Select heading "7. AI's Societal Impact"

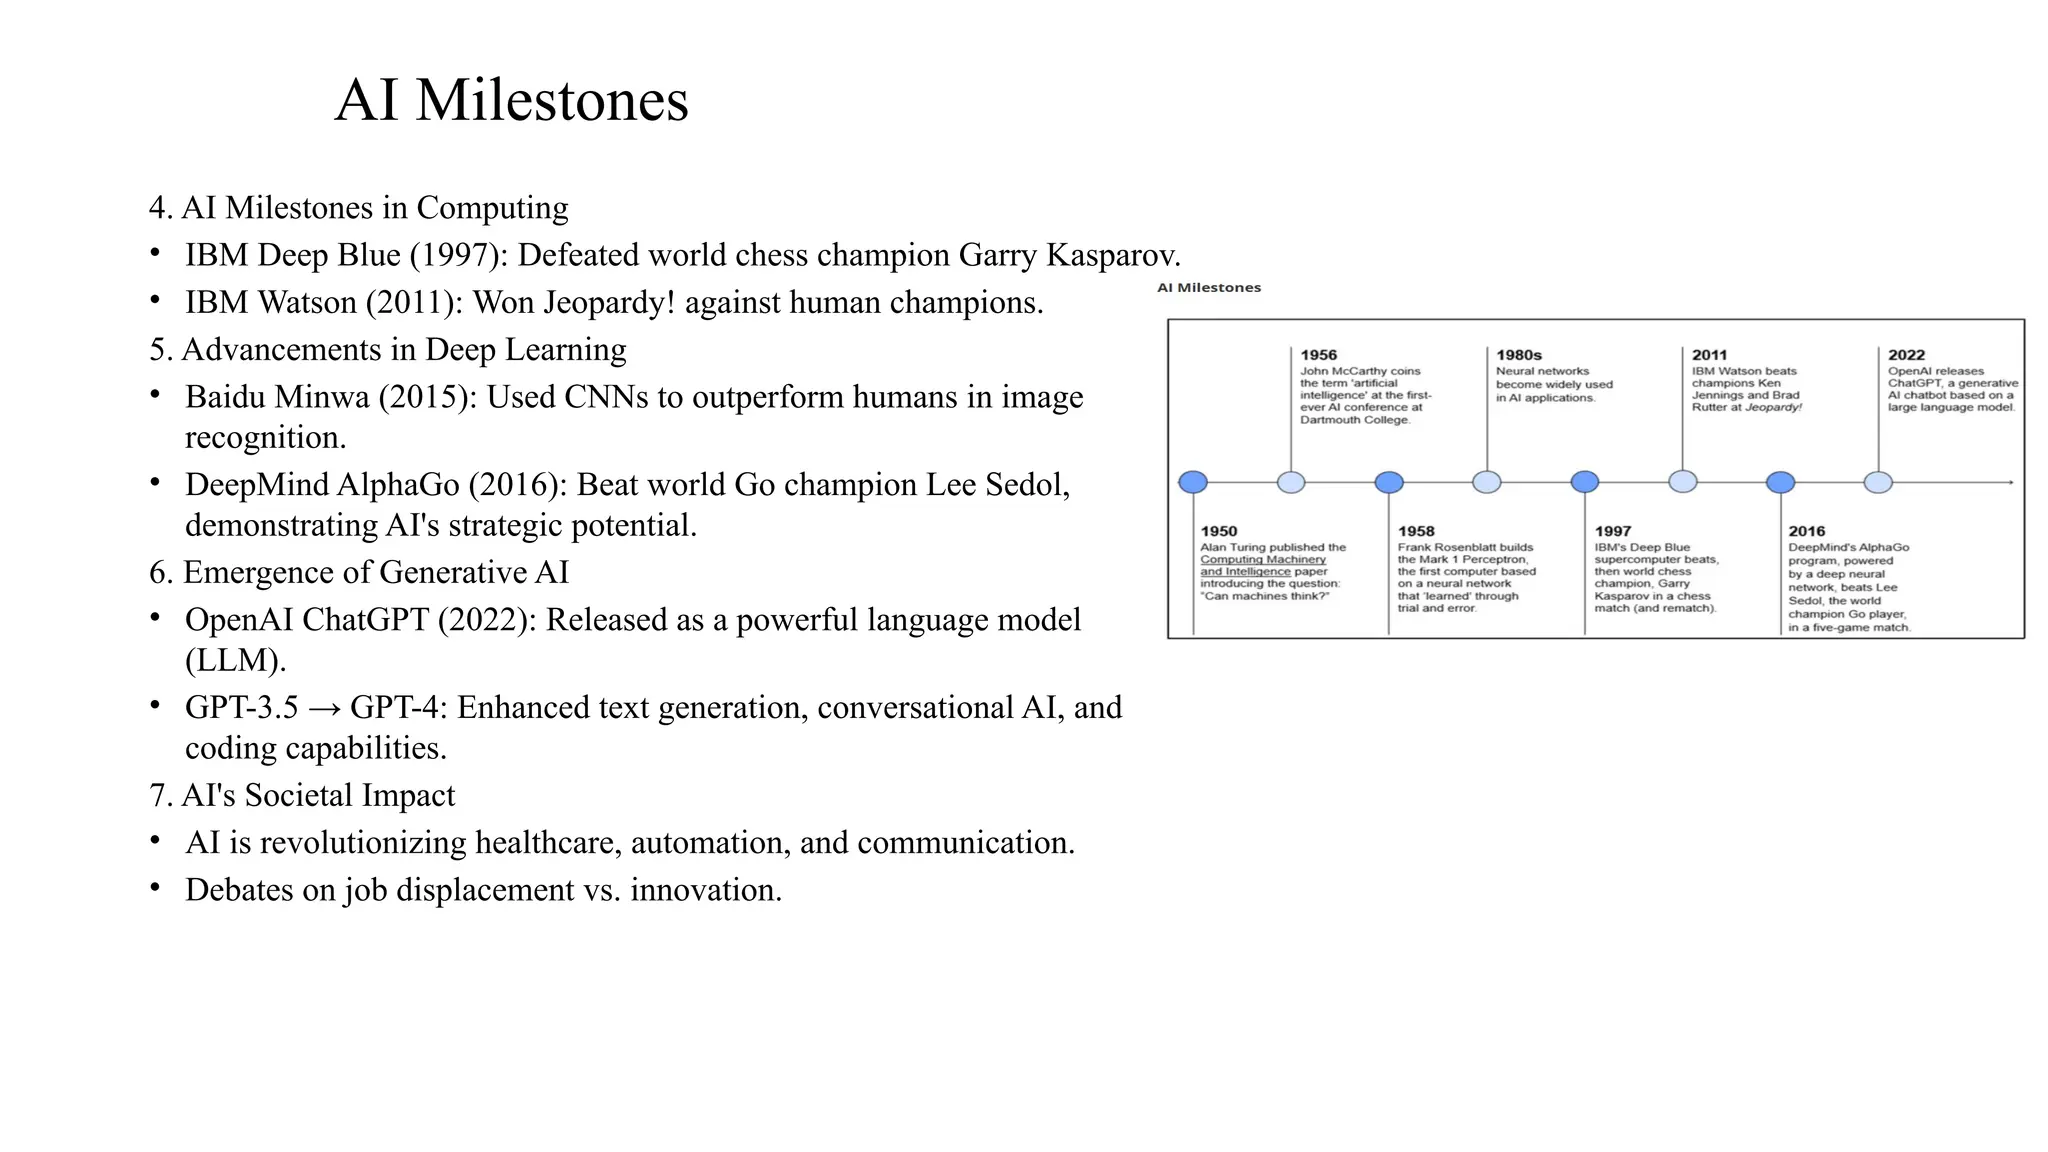[x=302, y=795]
